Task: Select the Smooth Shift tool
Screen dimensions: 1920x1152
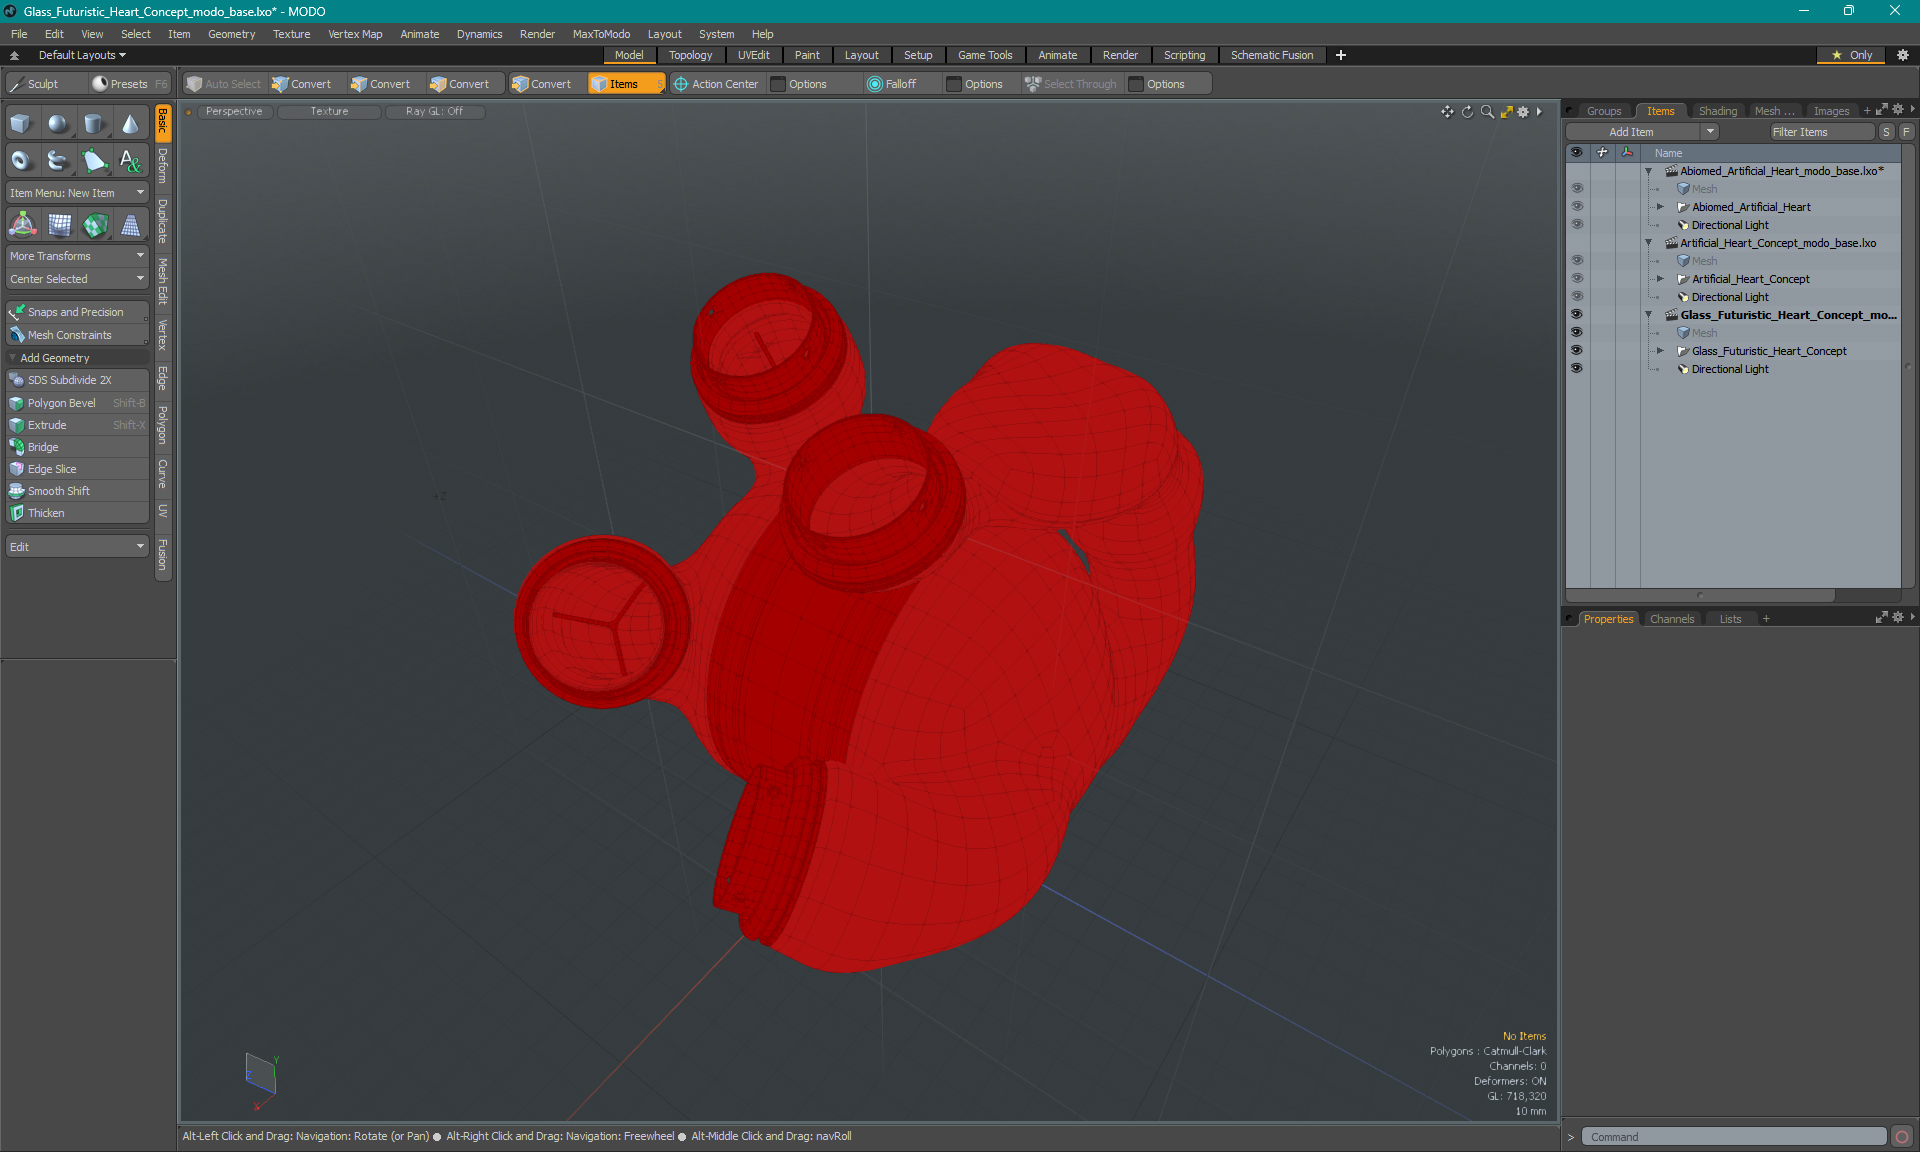Action: (x=58, y=490)
